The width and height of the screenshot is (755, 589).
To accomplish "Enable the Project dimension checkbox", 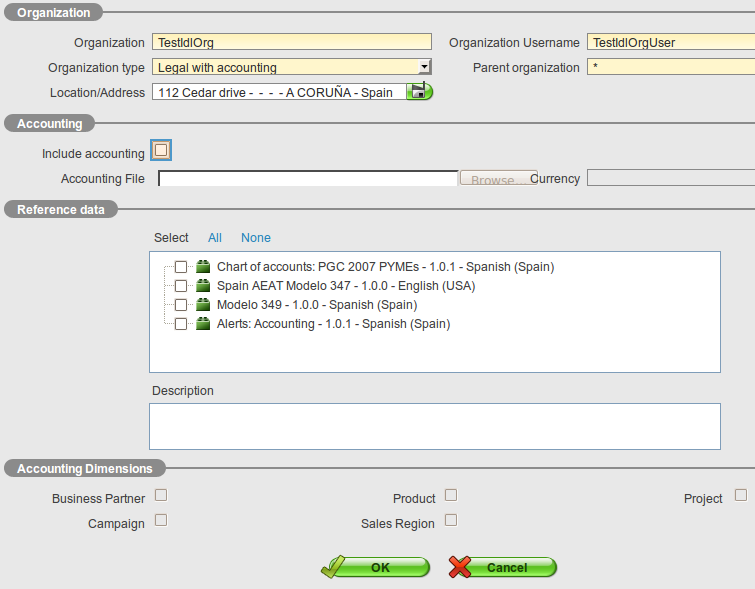I will [741, 495].
